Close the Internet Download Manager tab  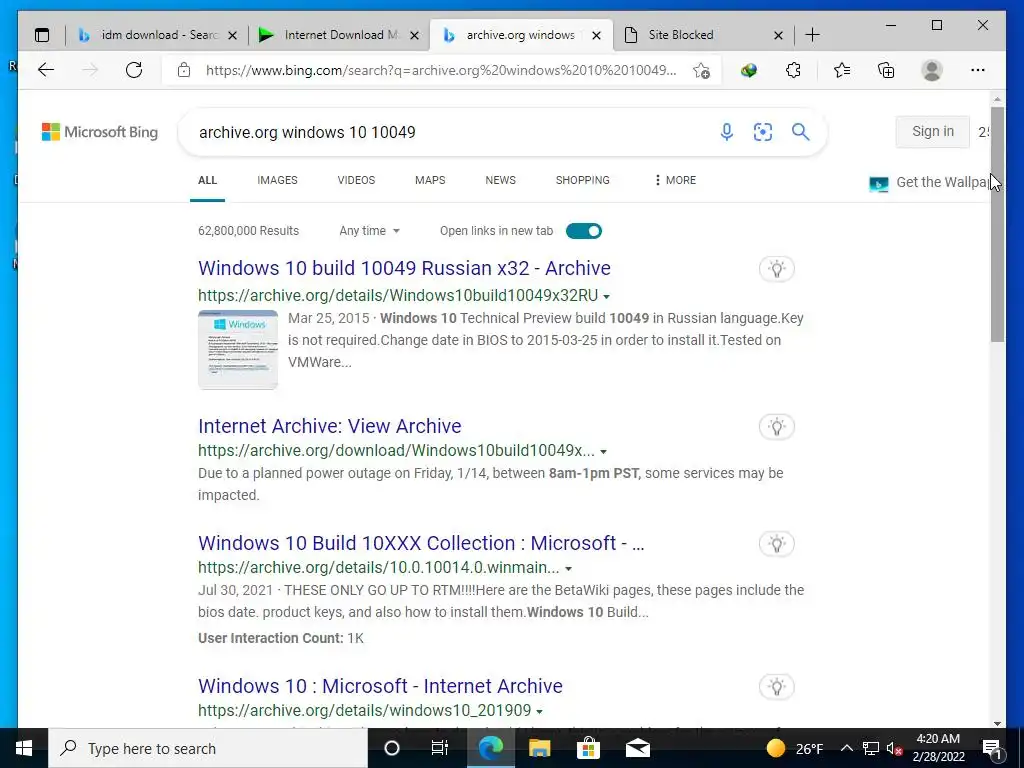pos(414,35)
